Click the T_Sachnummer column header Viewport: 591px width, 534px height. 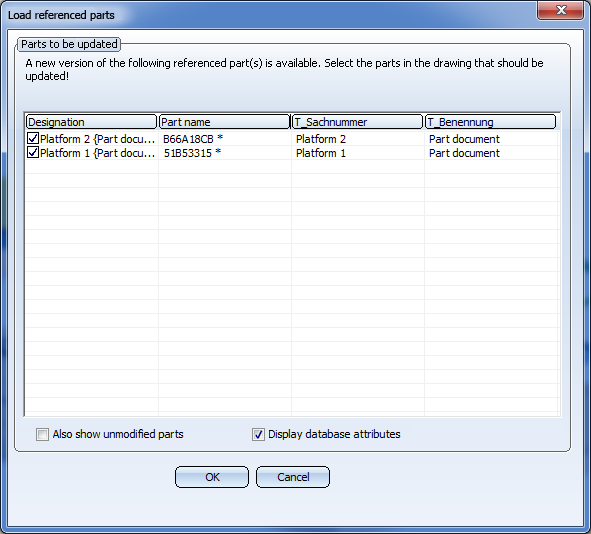pyautogui.click(x=357, y=122)
